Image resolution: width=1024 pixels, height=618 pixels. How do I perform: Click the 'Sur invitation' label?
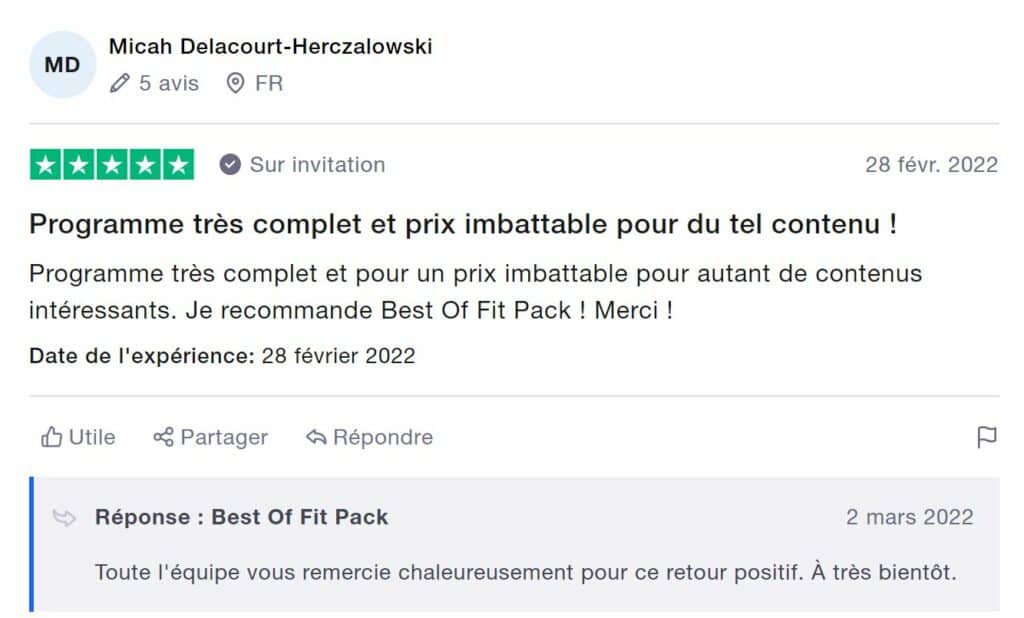click(317, 164)
